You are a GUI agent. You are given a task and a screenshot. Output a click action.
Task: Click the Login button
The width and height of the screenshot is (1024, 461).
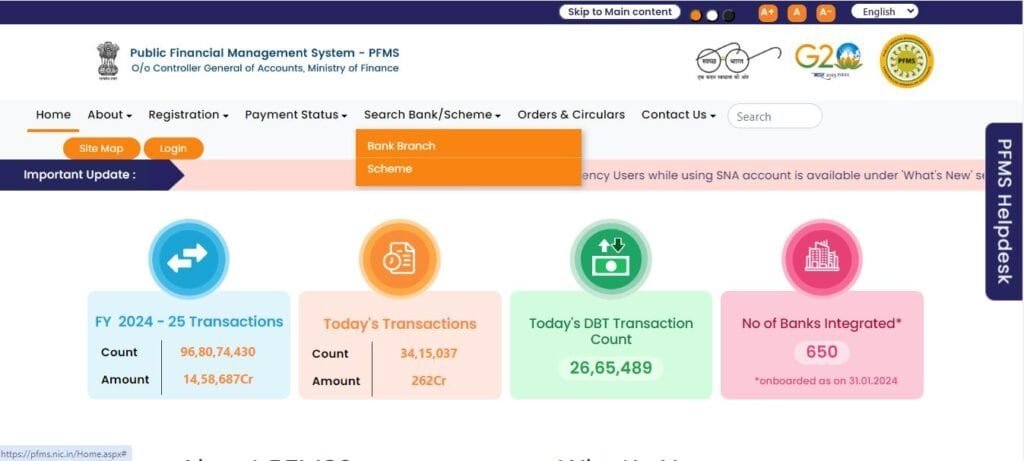pyautogui.click(x=173, y=148)
